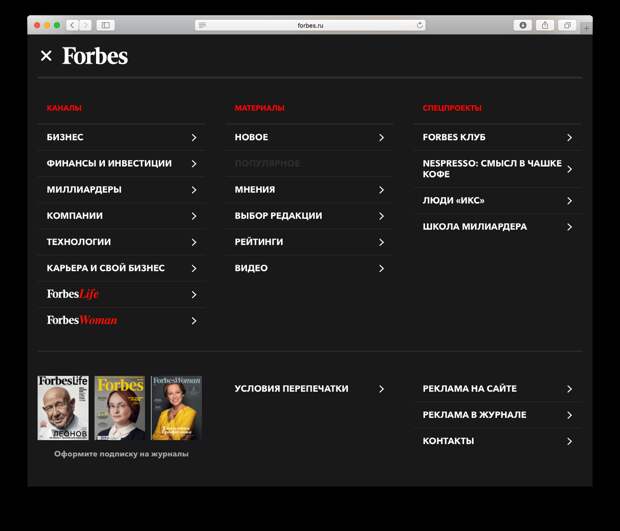Open the Forbes Life section
Image resolution: width=620 pixels, height=531 pixels.
[121, 294]
